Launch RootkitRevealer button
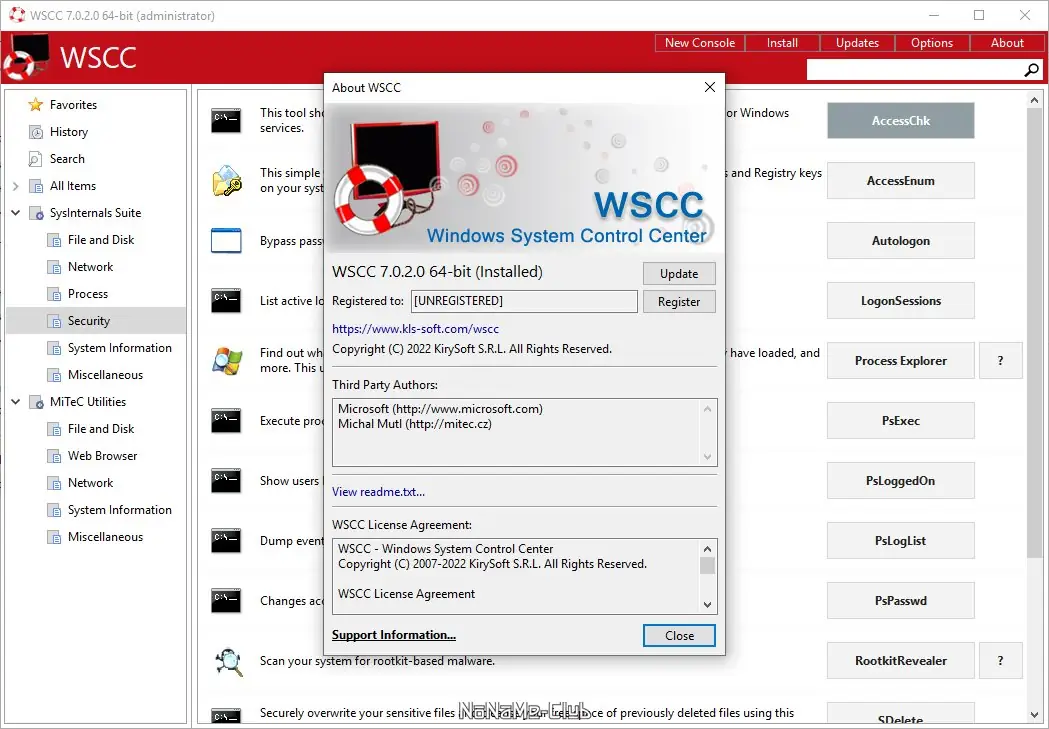 point(900,661)
